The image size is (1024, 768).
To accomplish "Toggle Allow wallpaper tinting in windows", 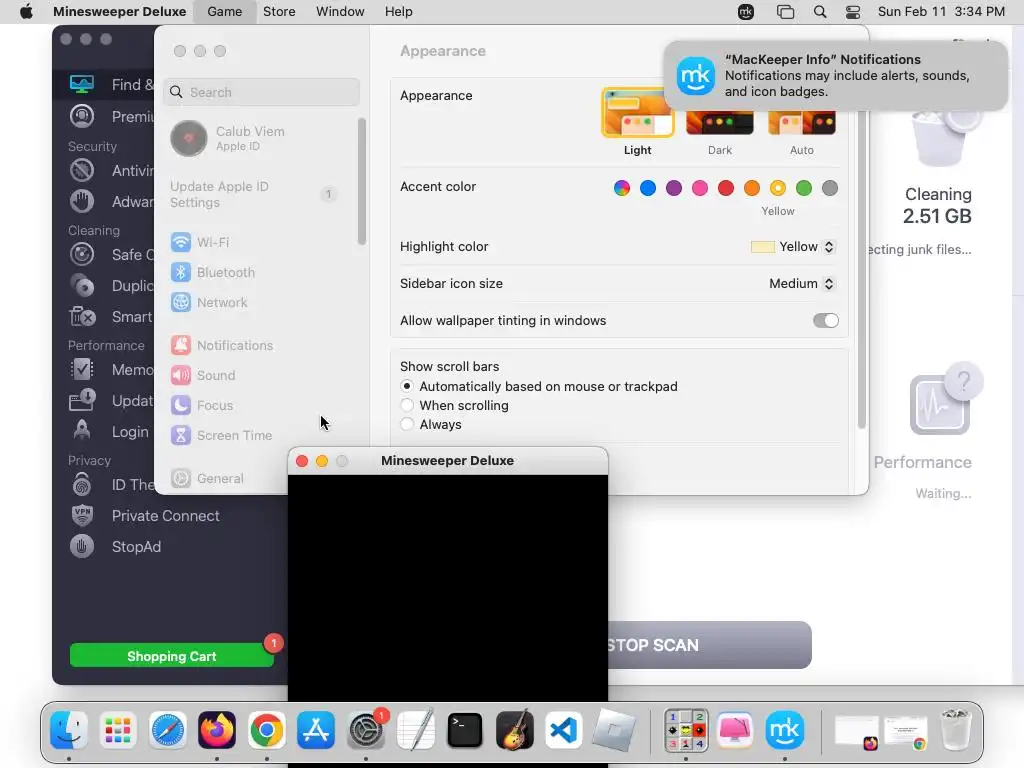I will pos(825,321).
